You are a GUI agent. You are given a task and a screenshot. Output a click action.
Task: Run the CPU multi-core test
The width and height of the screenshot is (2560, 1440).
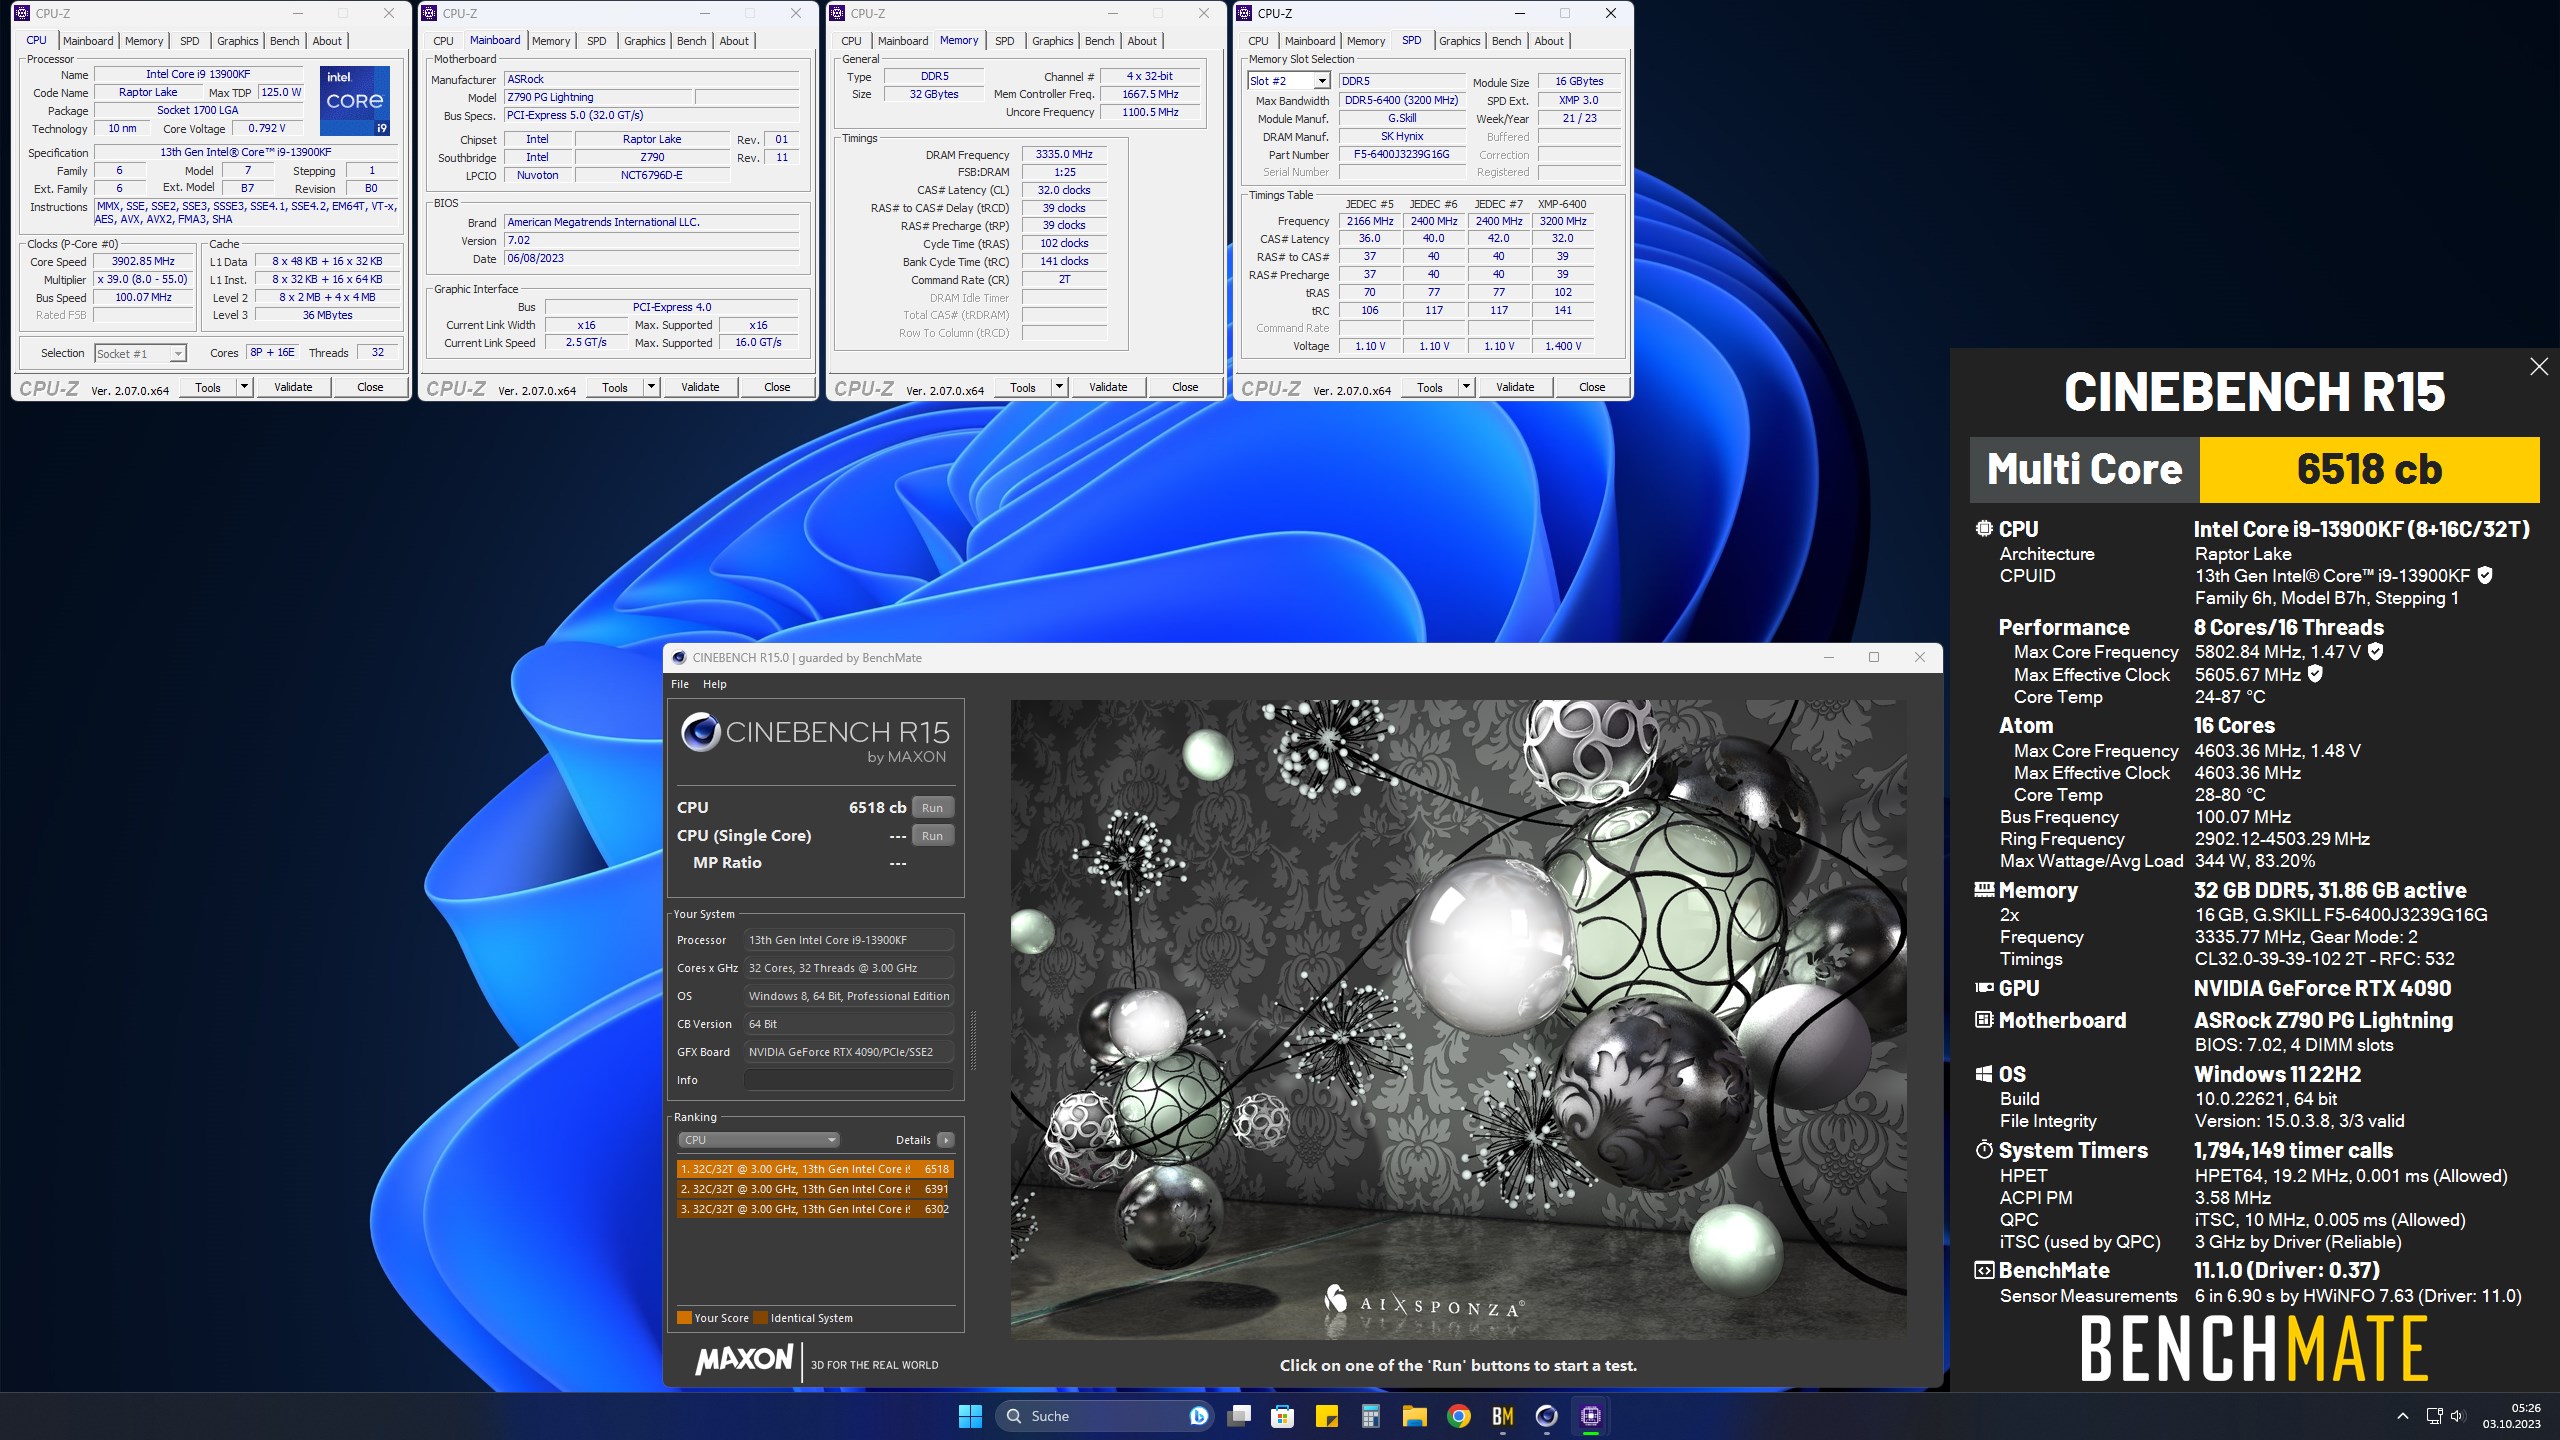click(932, 808)
